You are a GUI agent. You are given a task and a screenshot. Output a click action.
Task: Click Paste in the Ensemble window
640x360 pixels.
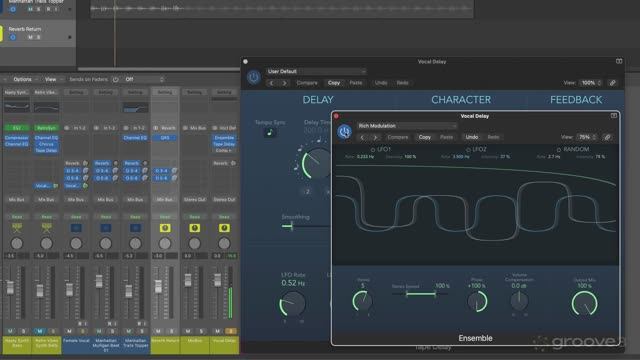click(x=446, y=137)
